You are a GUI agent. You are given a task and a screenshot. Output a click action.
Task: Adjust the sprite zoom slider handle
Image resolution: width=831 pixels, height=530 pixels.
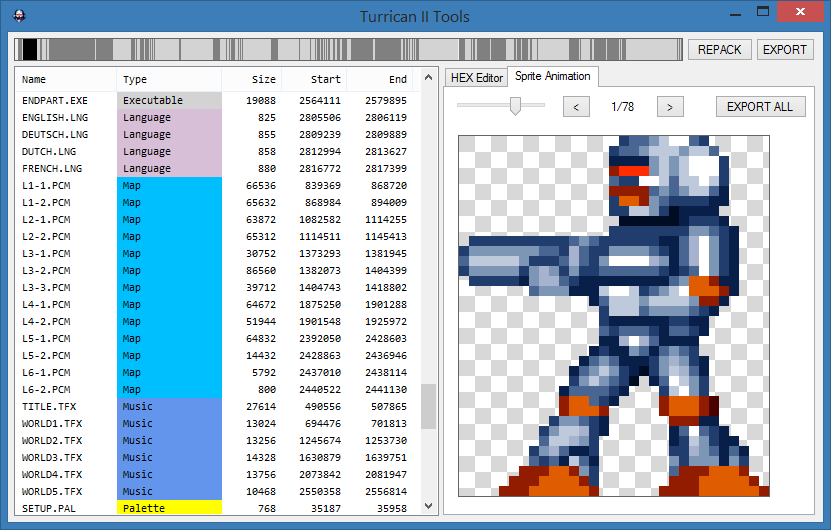[x=515, y=105]
